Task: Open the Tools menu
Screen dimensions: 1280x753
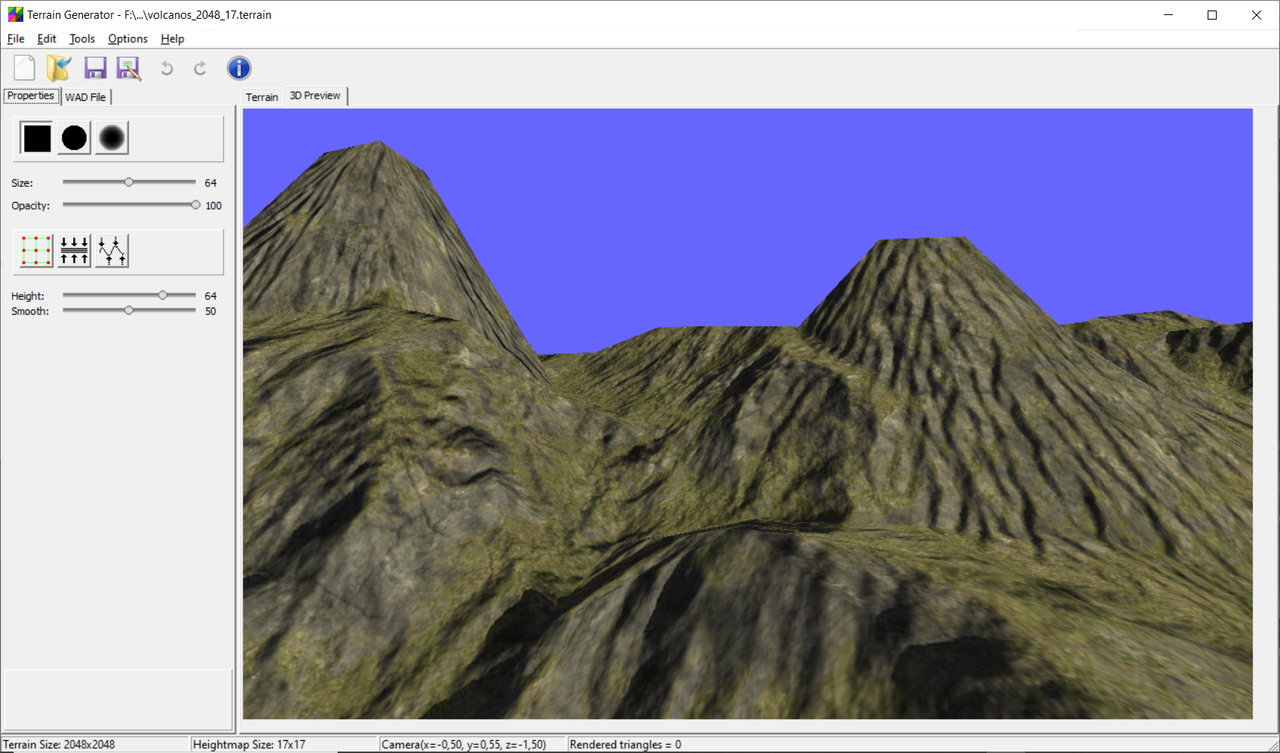Action: click(x=82, y=39)
